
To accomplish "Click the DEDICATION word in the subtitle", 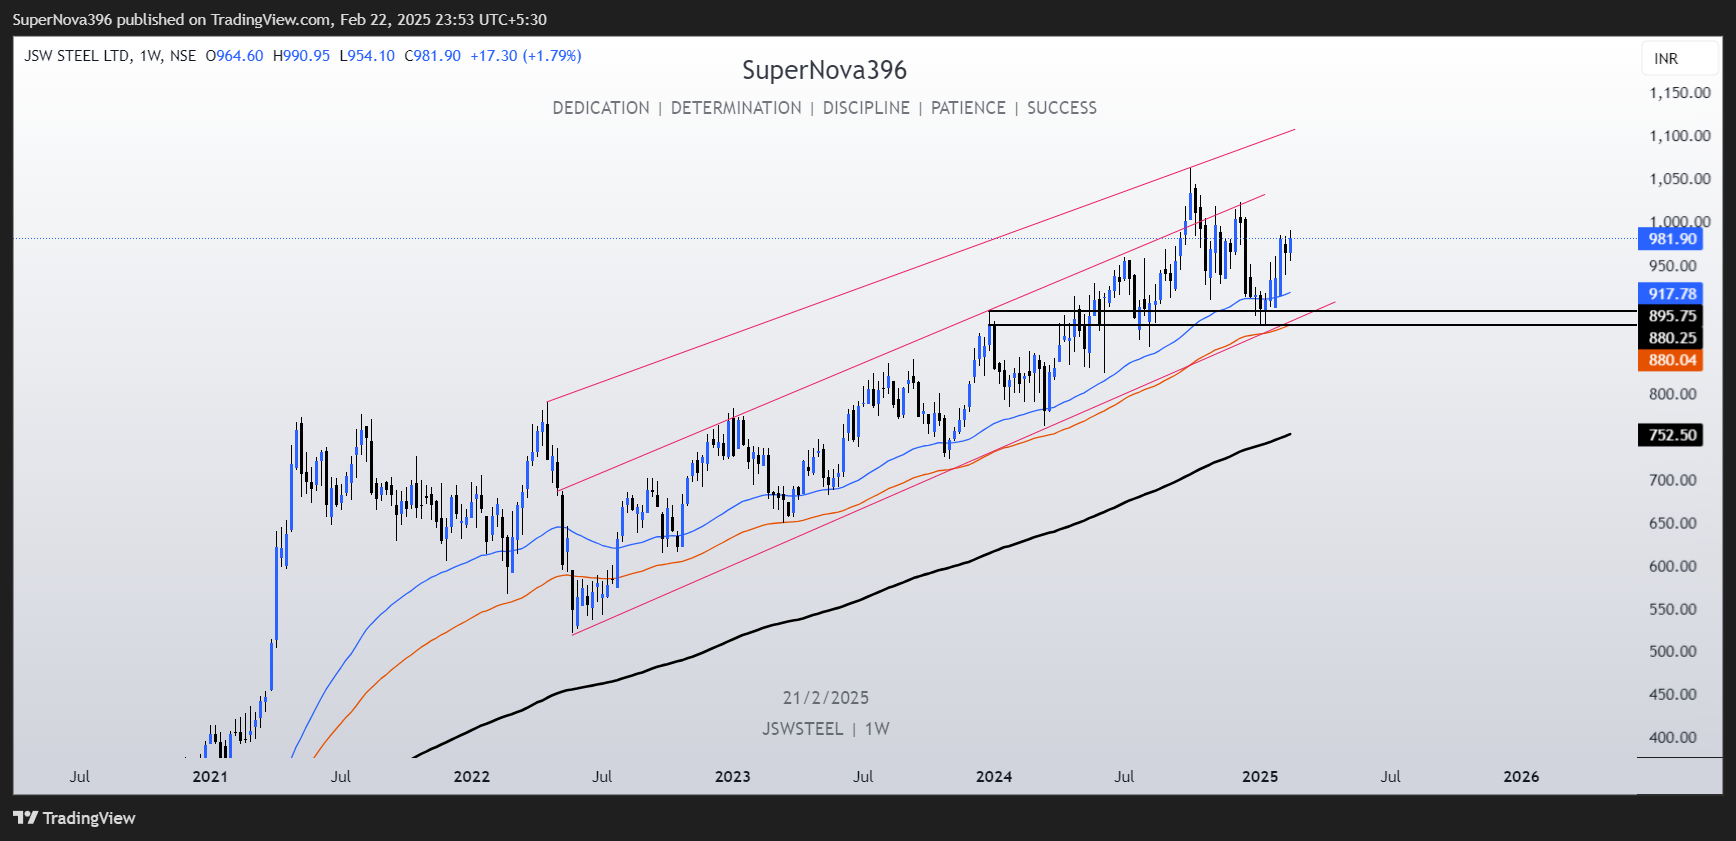I will pos(601,108).
